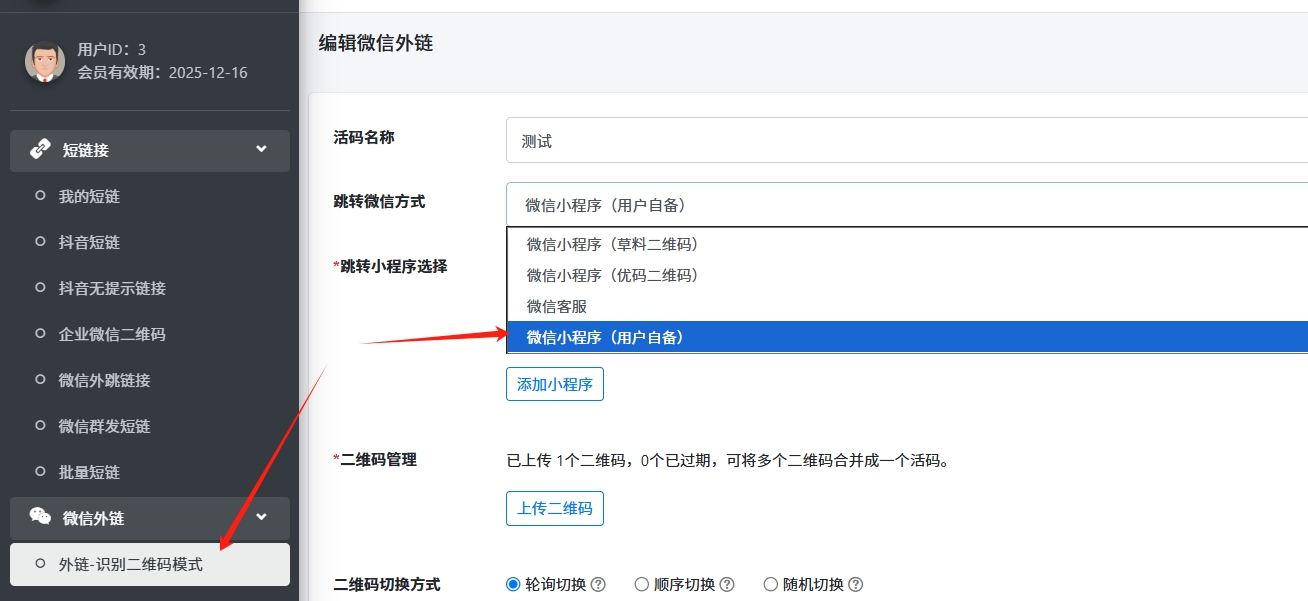1308x601 pixels.
Task: Choose the 顺序切换 radio option
Action: 642,585
